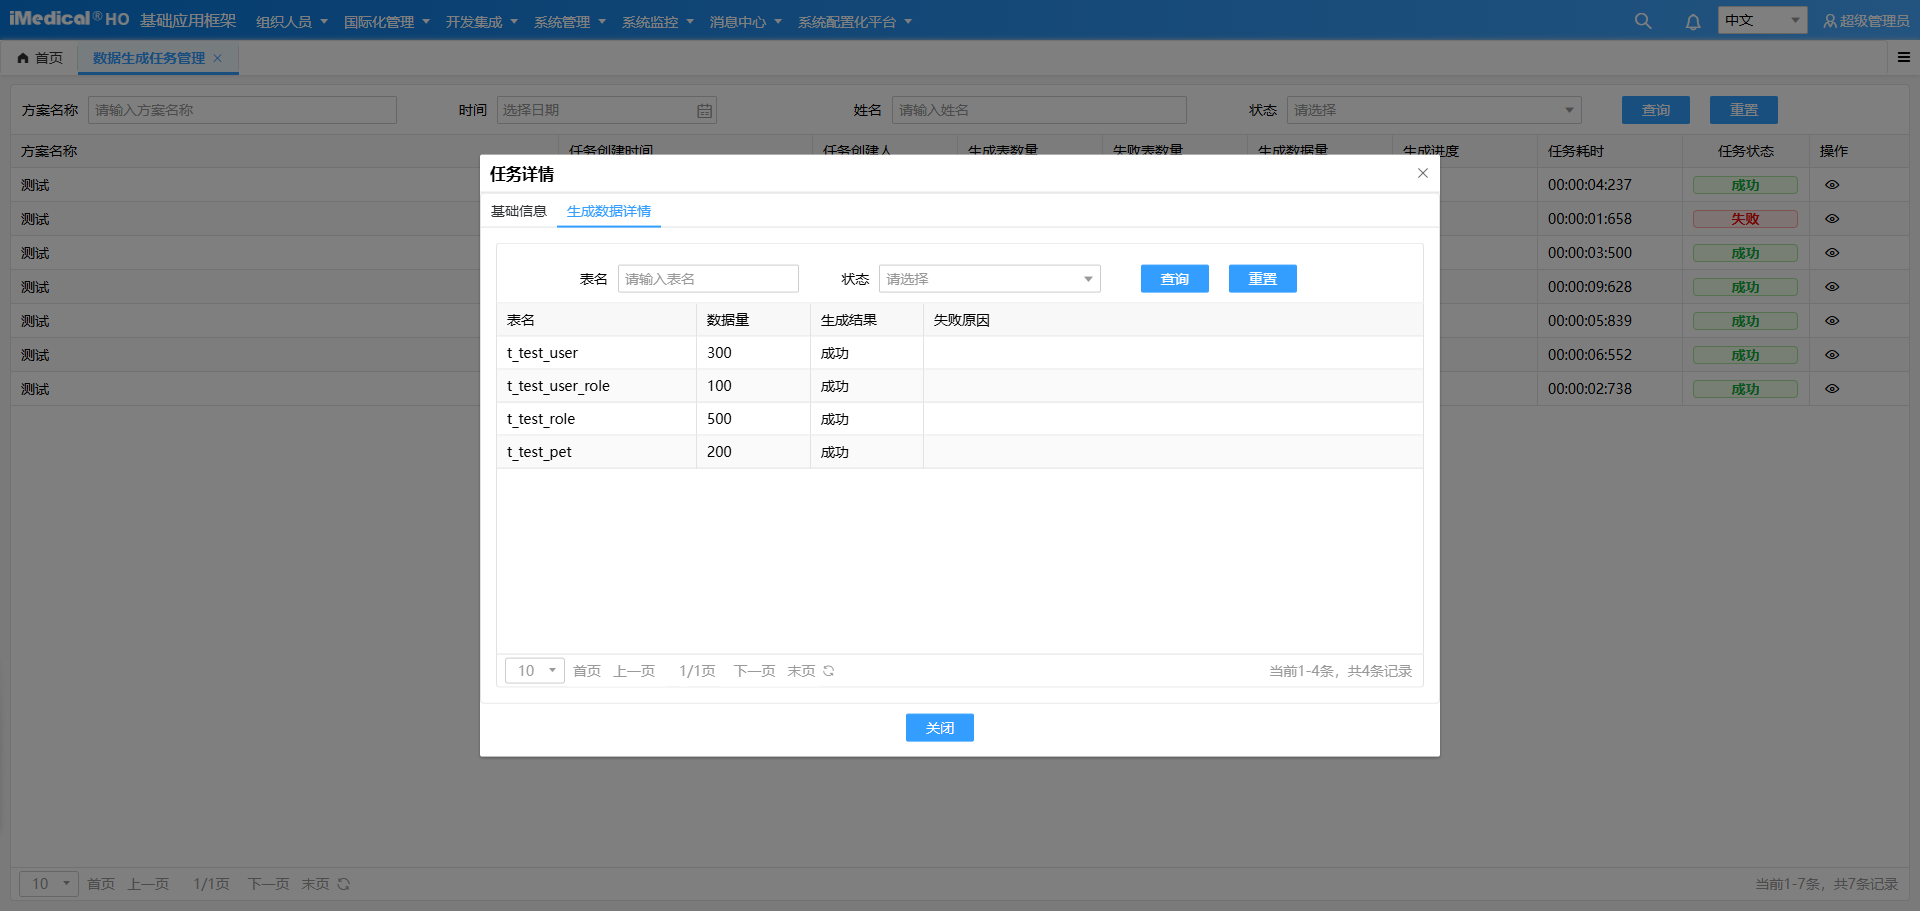
Task: Open the page size dropdown in dialog
Action: (x=535, y=671)
